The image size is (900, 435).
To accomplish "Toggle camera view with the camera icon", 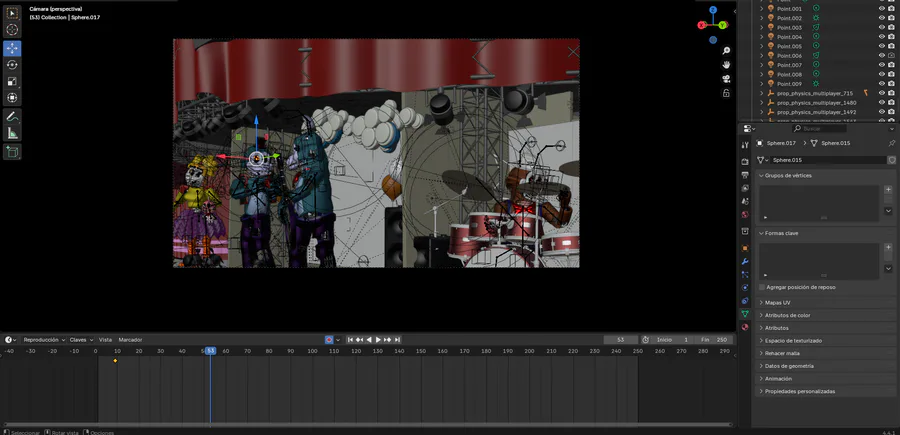I will coord(726,79).
